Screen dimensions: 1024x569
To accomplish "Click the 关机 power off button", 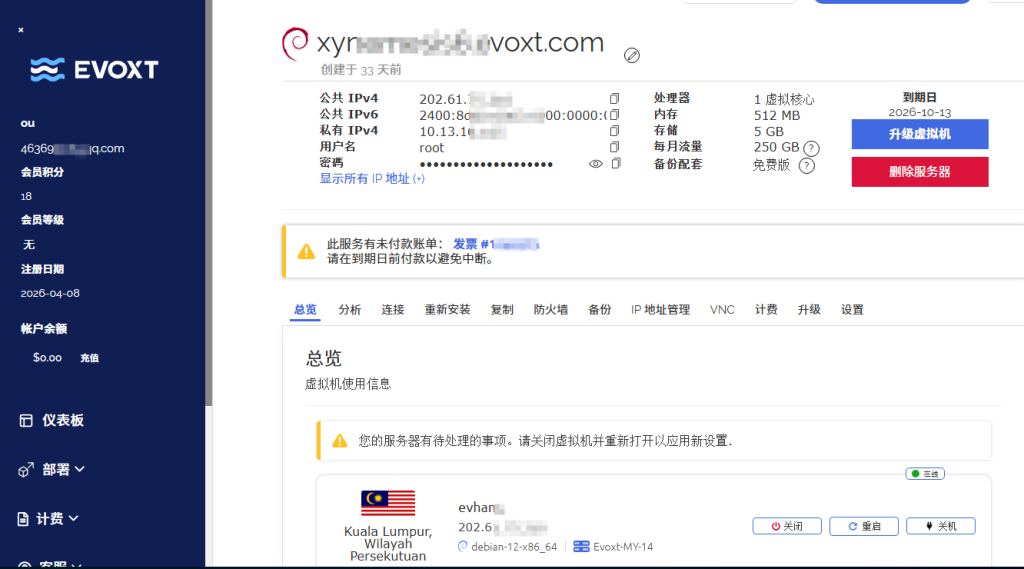I will coord(941,526).
